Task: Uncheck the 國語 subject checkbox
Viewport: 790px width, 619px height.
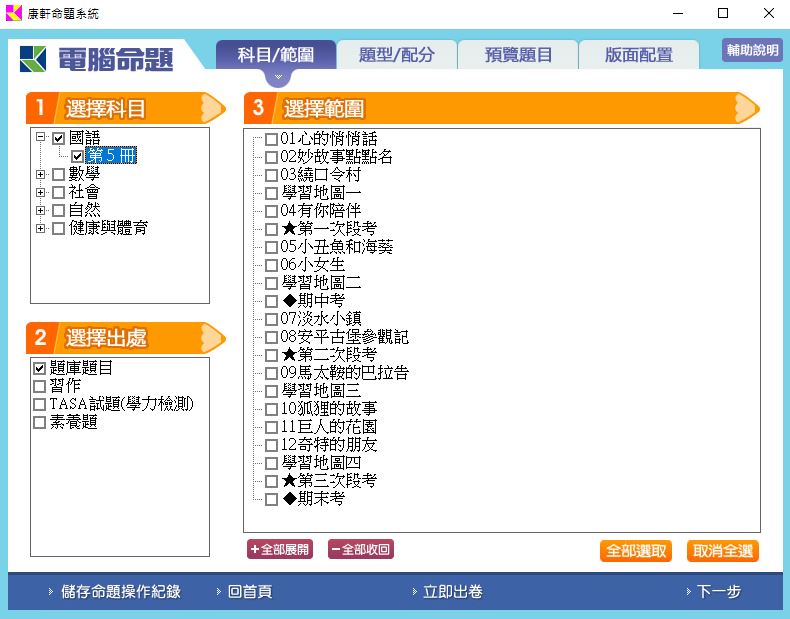Action: click(58, 138)
